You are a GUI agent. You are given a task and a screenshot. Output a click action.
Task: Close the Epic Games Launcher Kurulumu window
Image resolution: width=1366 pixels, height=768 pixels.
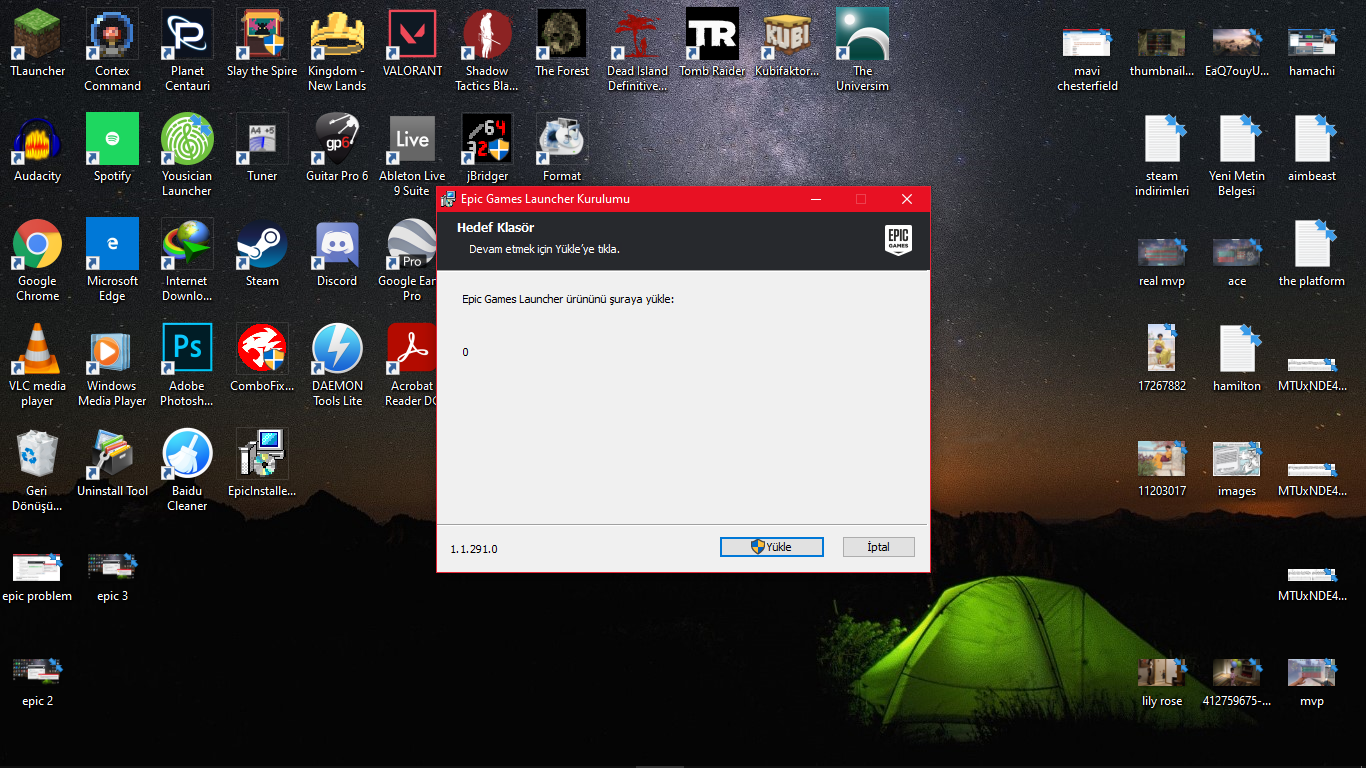tap(907, 199)
